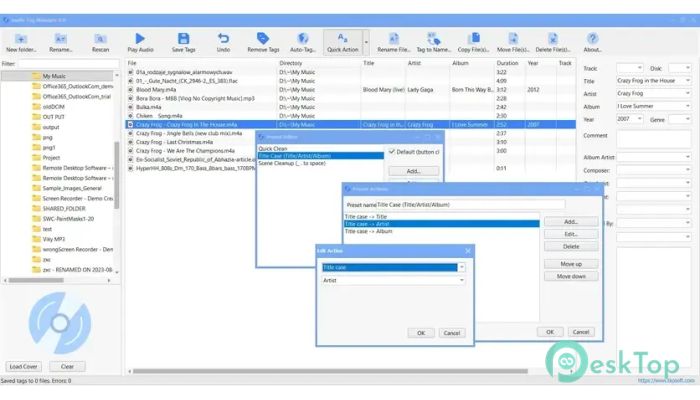Viewport: 700px width, 400px height.
Task: Open the Composer dropdown
Action: click(688, 170)
